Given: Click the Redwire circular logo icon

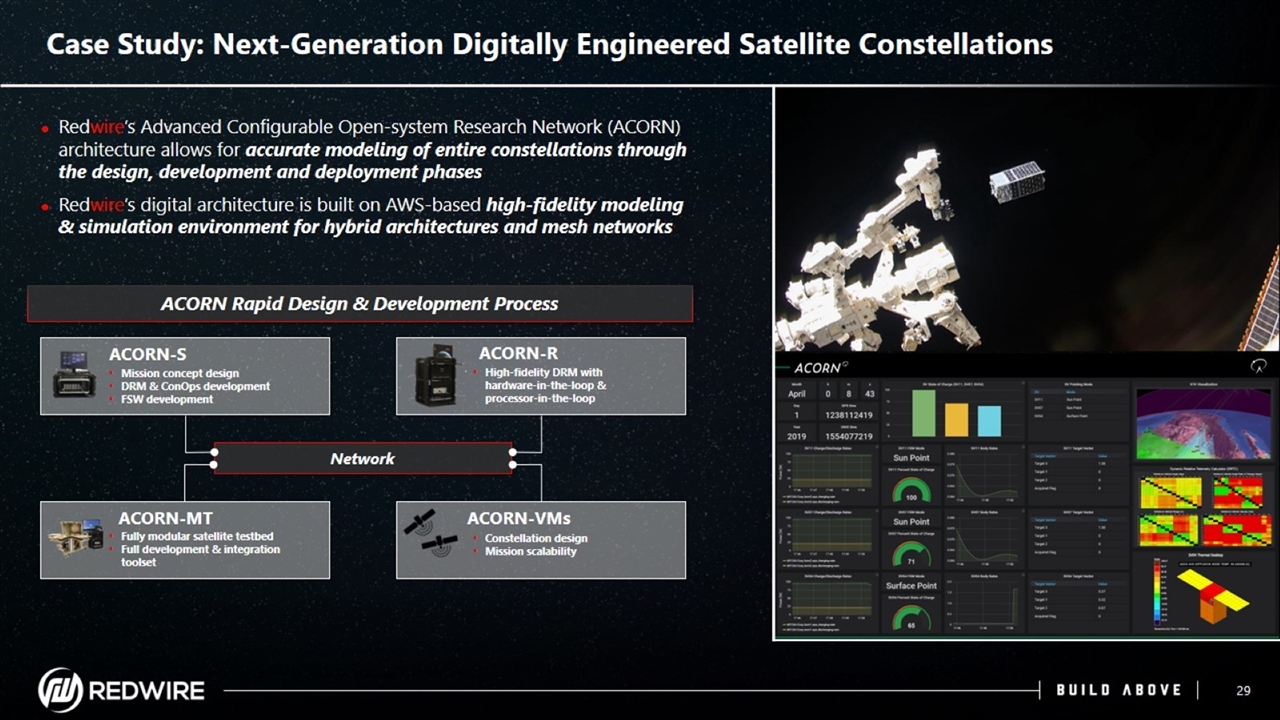Looking at the screenshot, I should 60,690.
